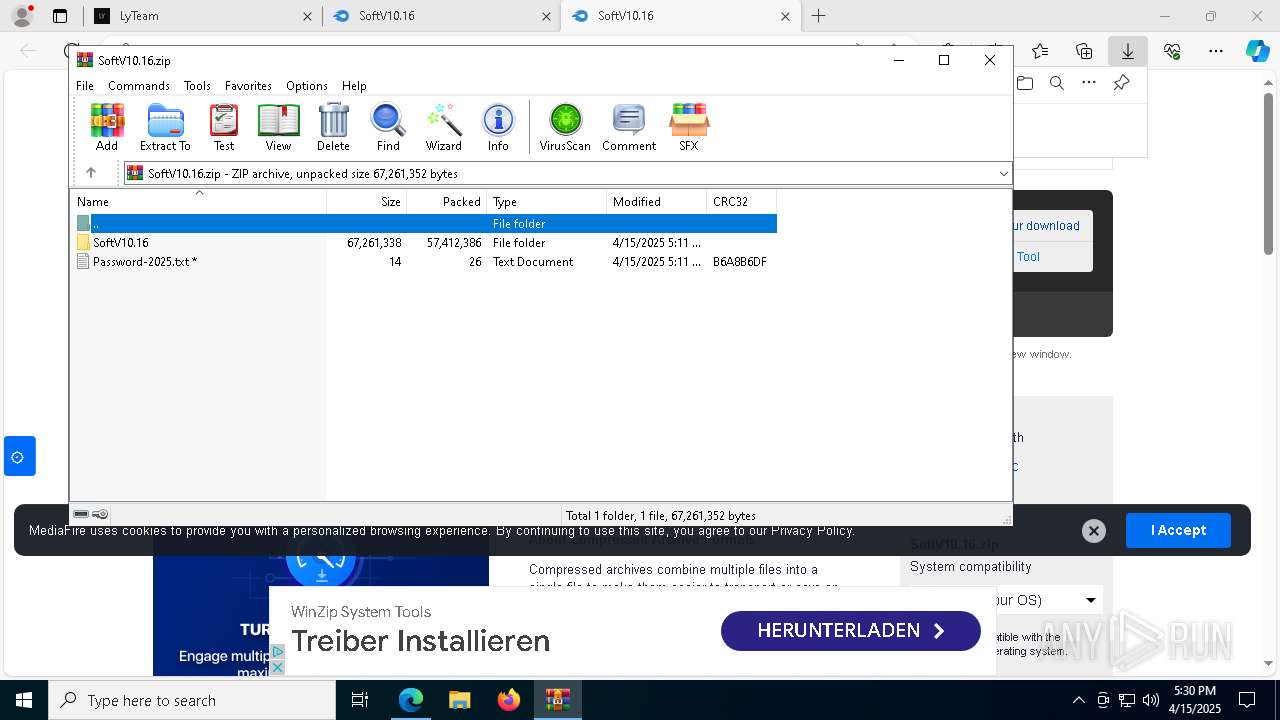Image resolution: width=1280 pixels, height=720 pixels.
Task: Click the key icon in WinRAR status bar
Action: (100, 514)
